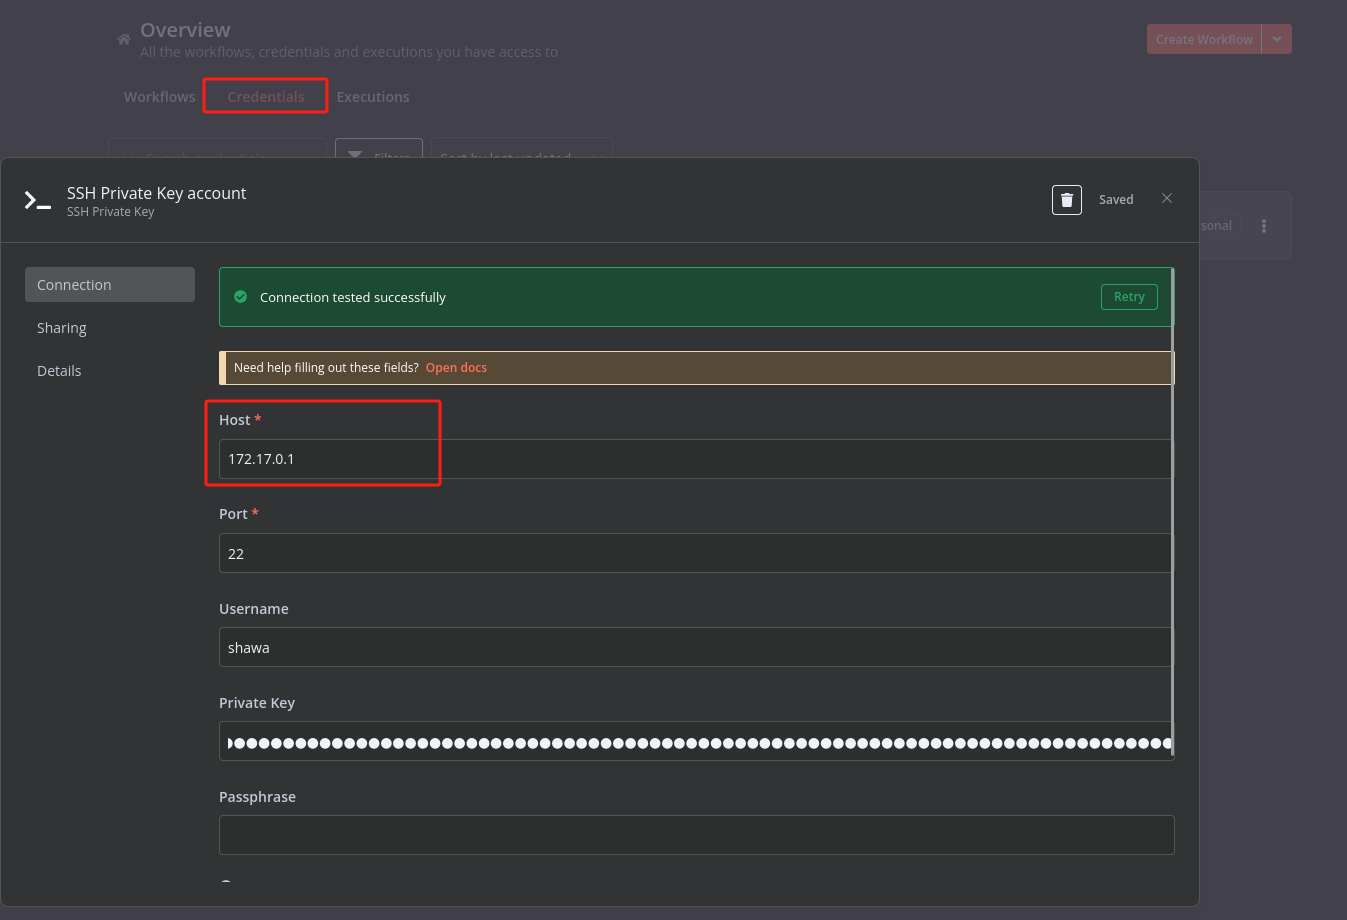Switch to the Workflows tab
The width and height of the screenshot is (1347, 920).
tap(160, 97)
